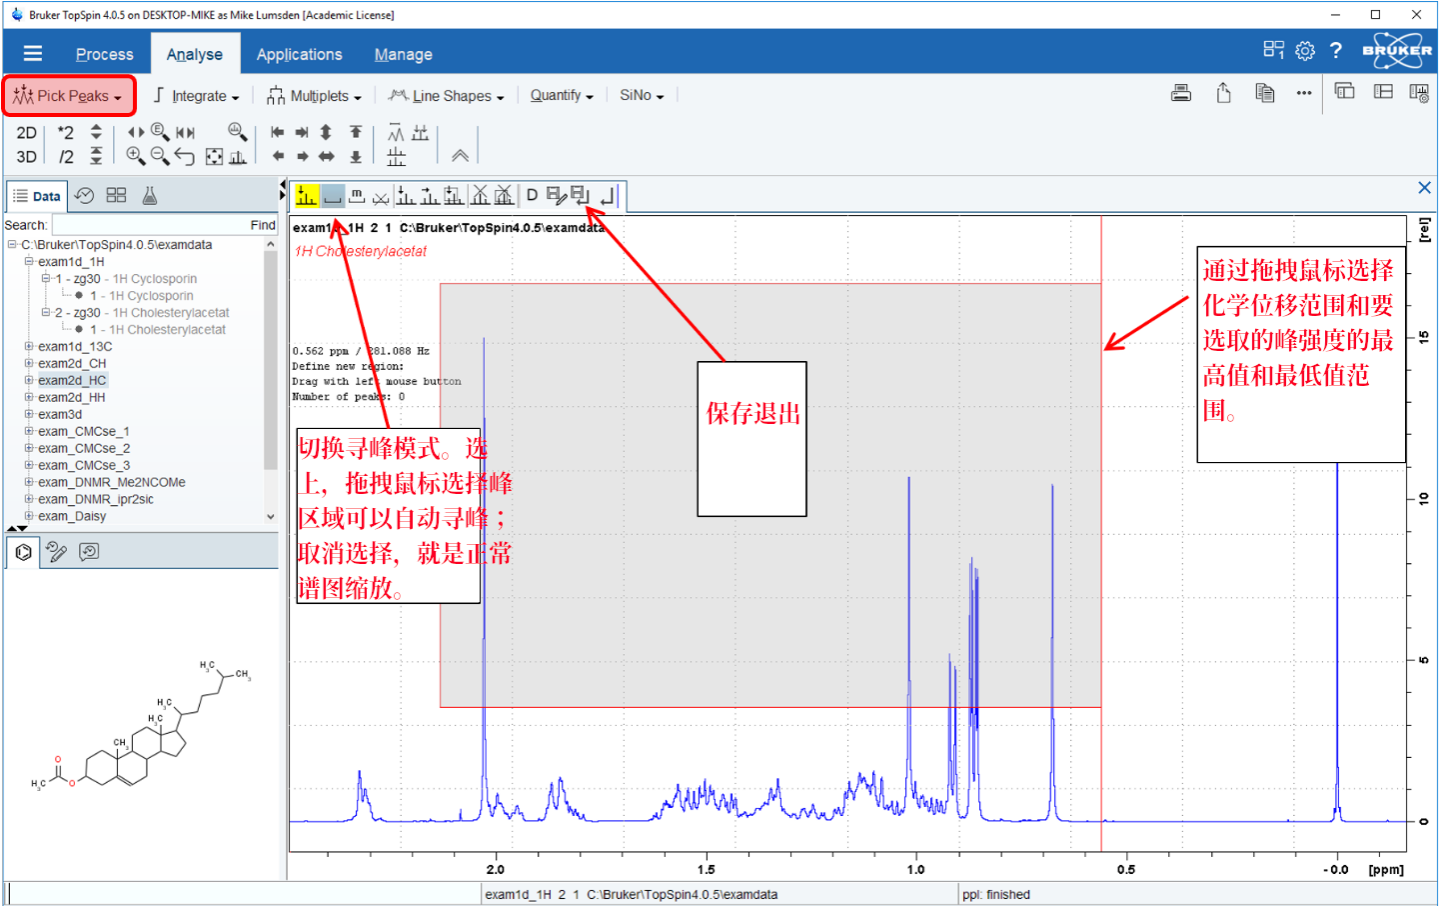1440x906 pixels.
Task: Click the Find button beside search
Action: pos(262,225)
